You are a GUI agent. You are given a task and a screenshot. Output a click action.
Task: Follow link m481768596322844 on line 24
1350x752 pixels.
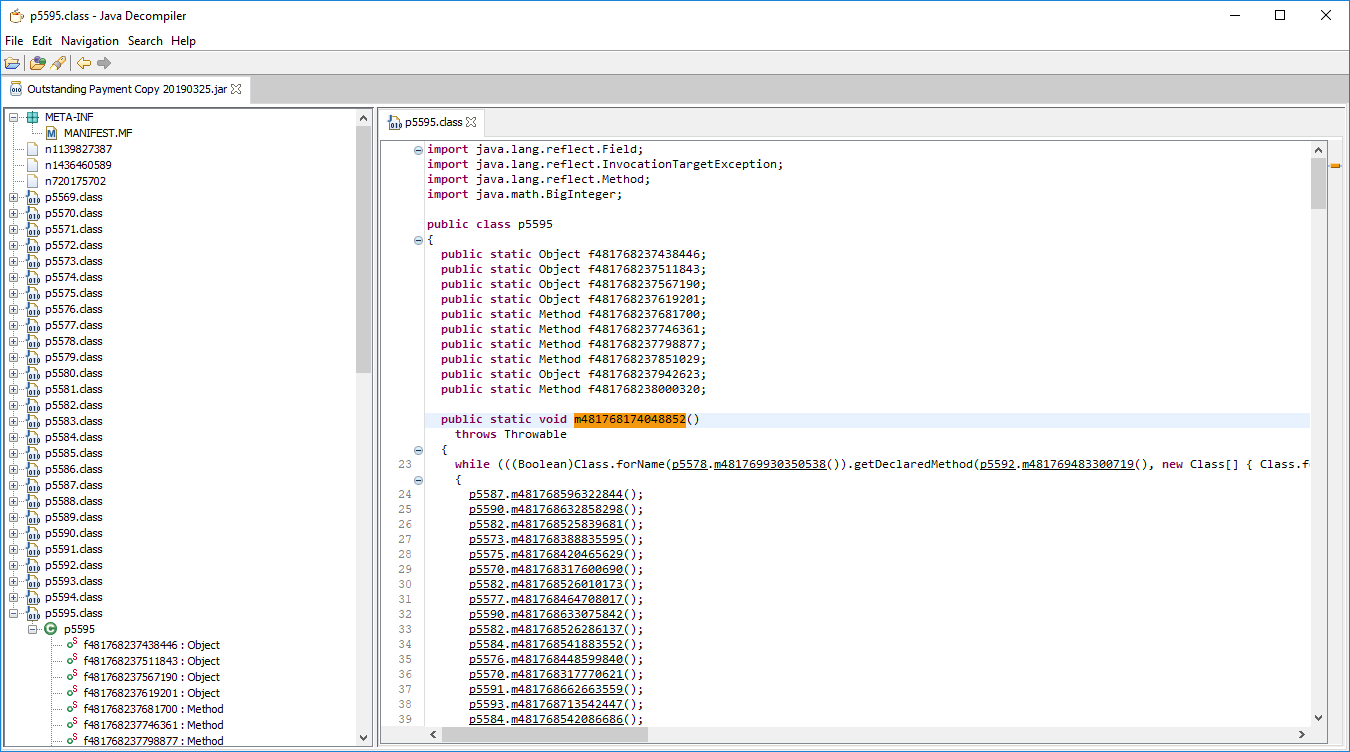(x=567, y=494)
